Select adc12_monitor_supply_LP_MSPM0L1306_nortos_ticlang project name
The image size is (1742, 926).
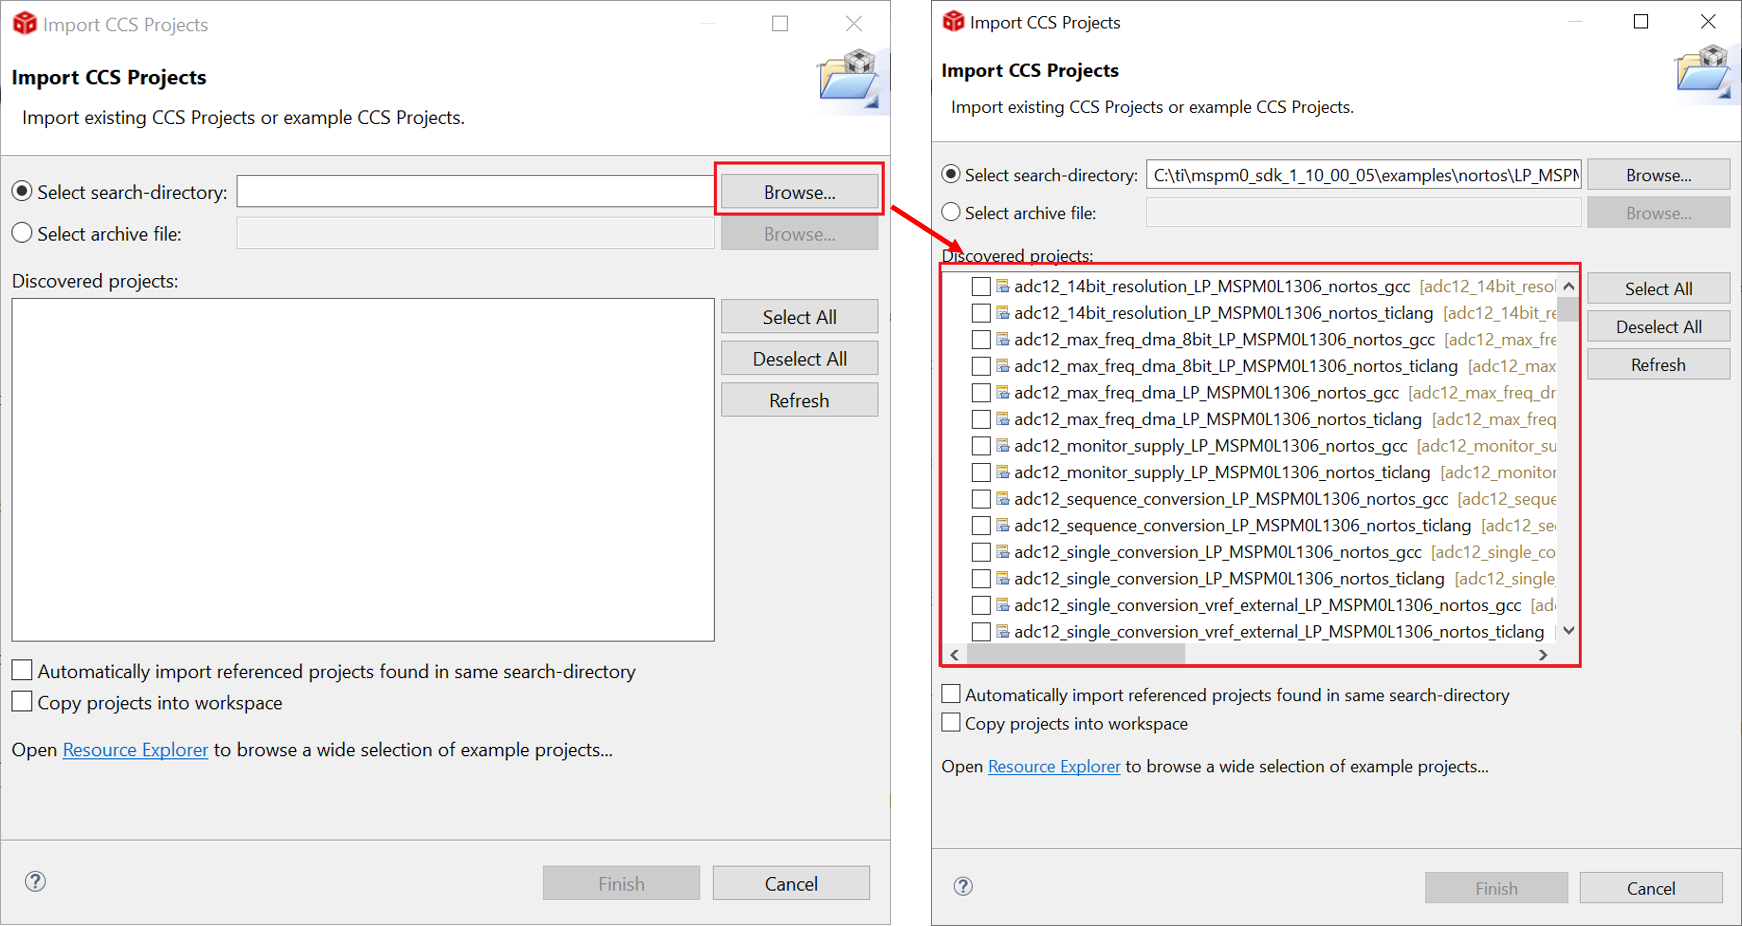coord(1222,472)
